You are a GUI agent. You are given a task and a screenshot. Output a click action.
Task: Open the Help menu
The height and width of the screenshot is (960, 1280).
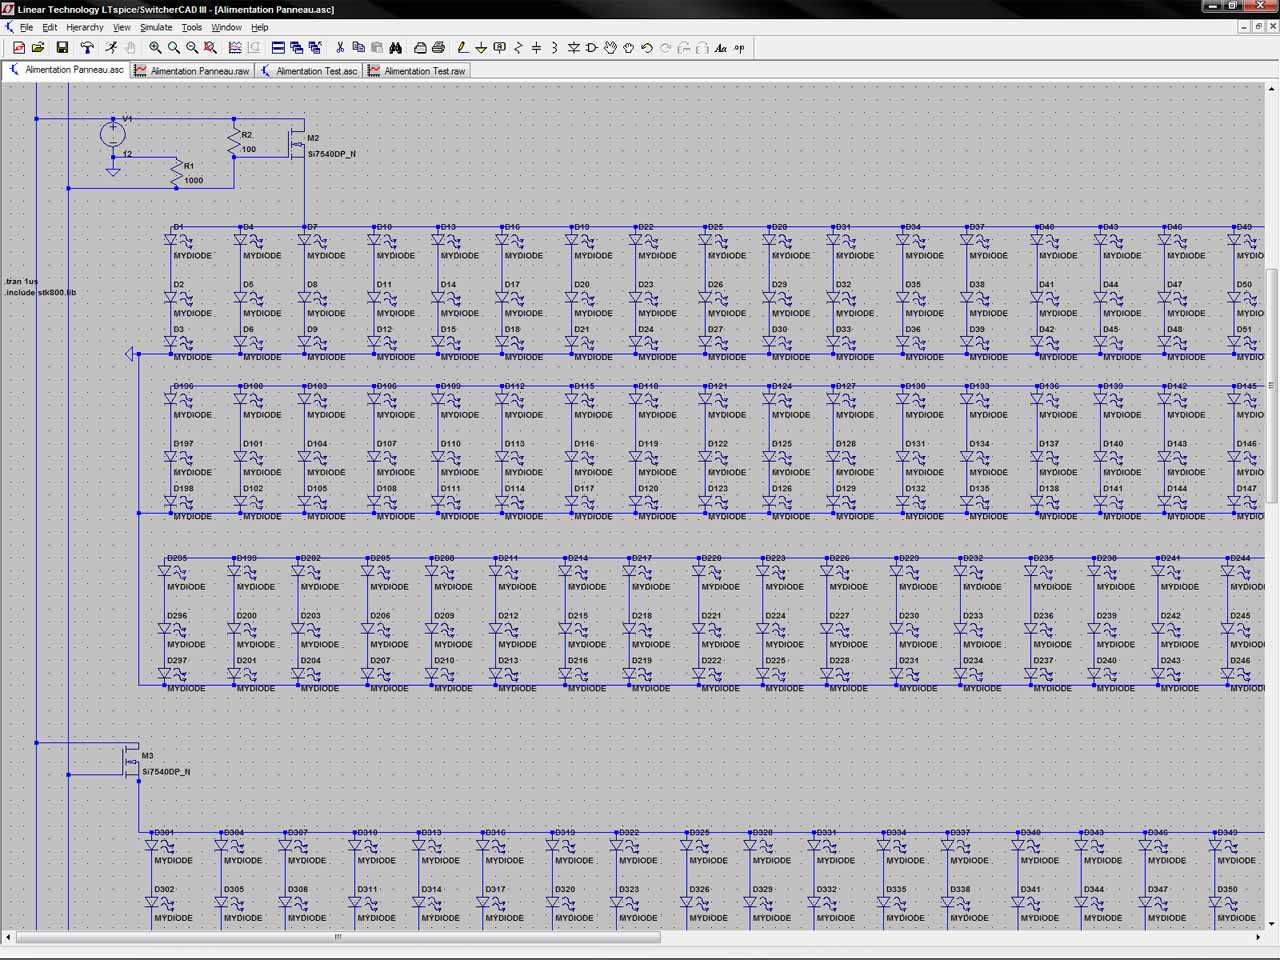260,27
